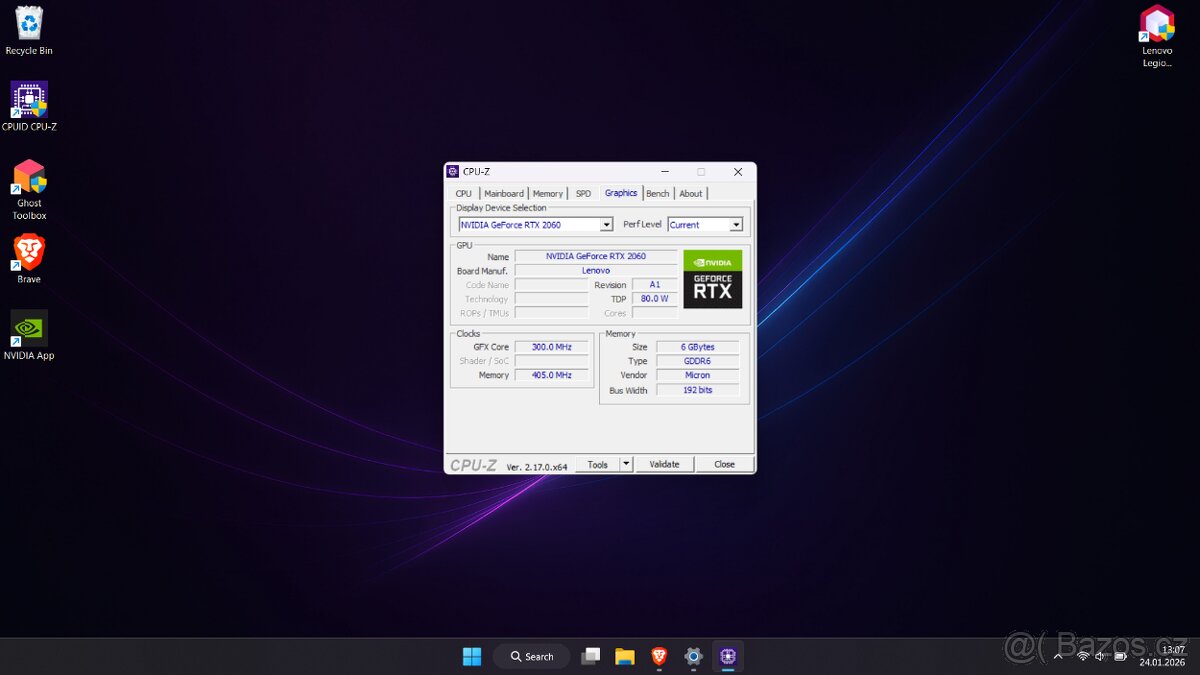Viewport: 1200px width, 675px height.
Task: Switch to the Bench tab
Action: (657, 193)
